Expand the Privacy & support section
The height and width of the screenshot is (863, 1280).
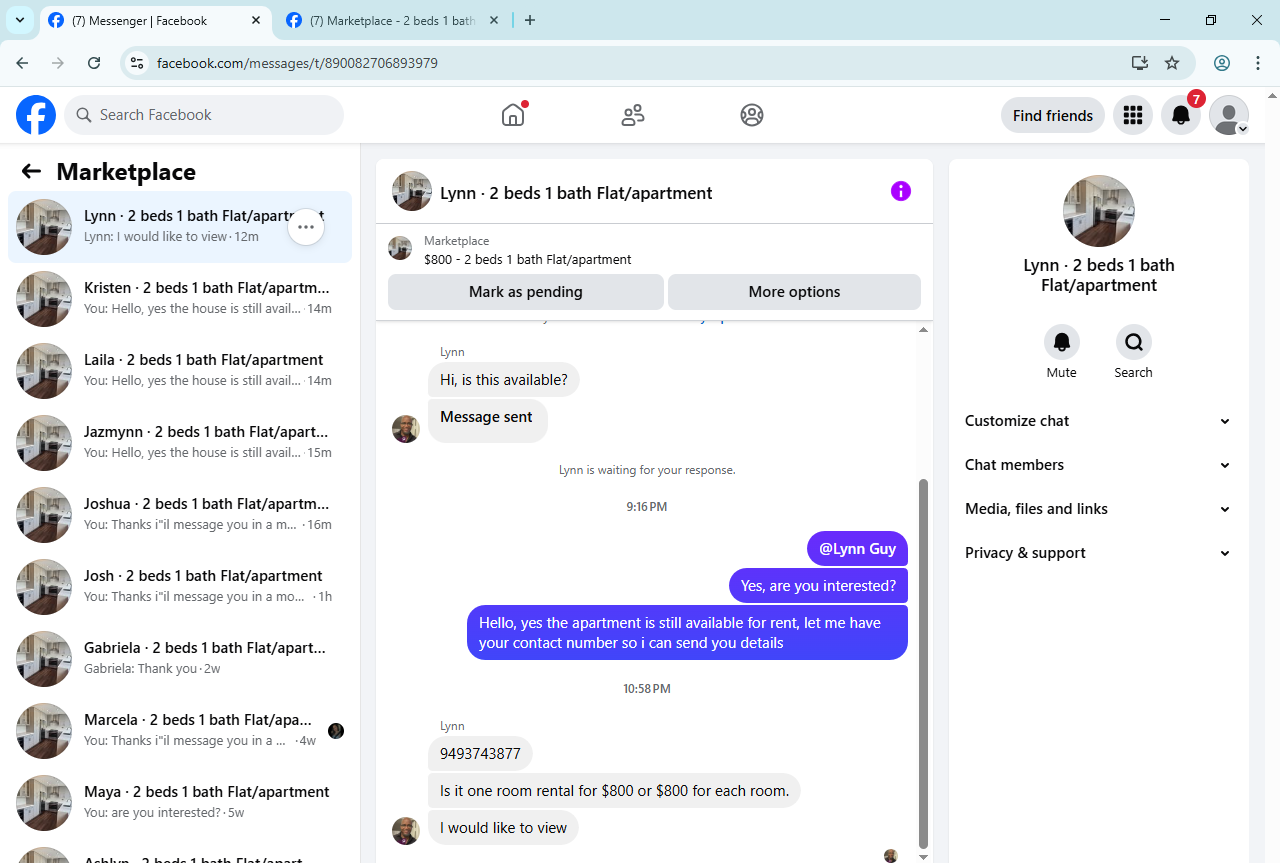(1098, 553)
